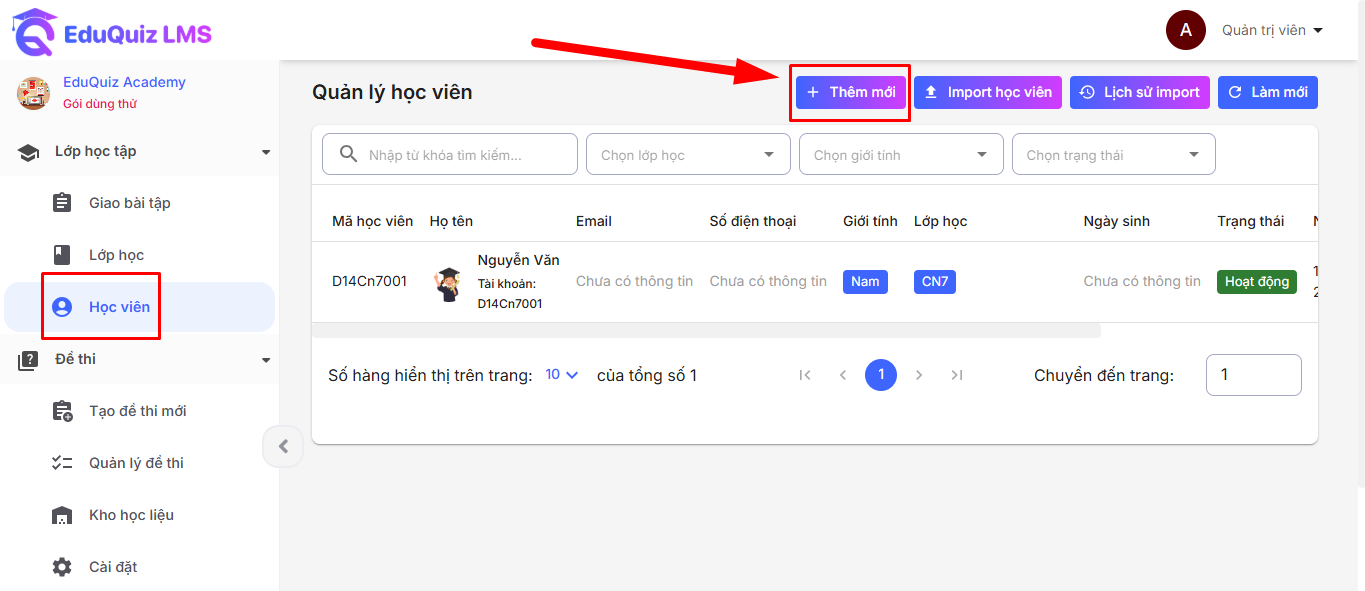1365x591 pixels.
Task: Collapse the Đề thi menu group
Action: [266, 360]
